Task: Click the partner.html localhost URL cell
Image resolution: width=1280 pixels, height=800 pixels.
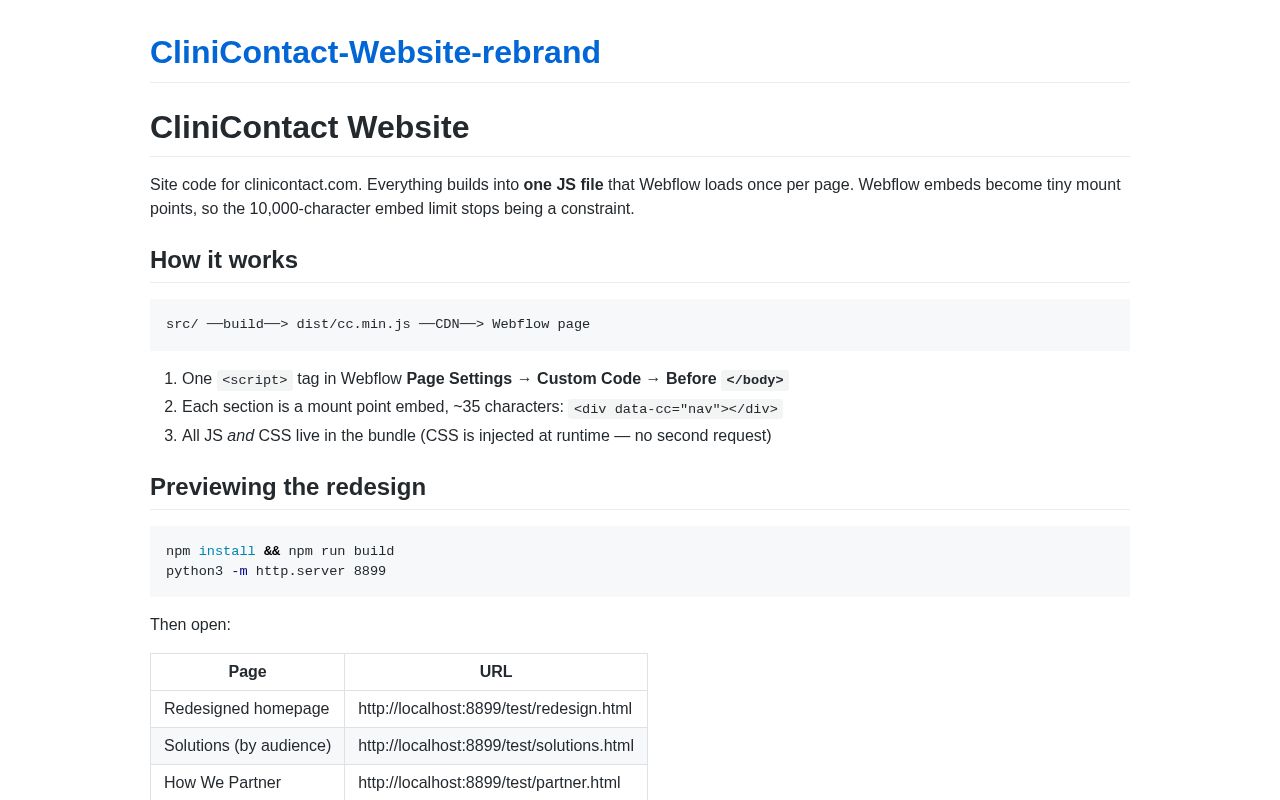Action: [x=496, y=783]
